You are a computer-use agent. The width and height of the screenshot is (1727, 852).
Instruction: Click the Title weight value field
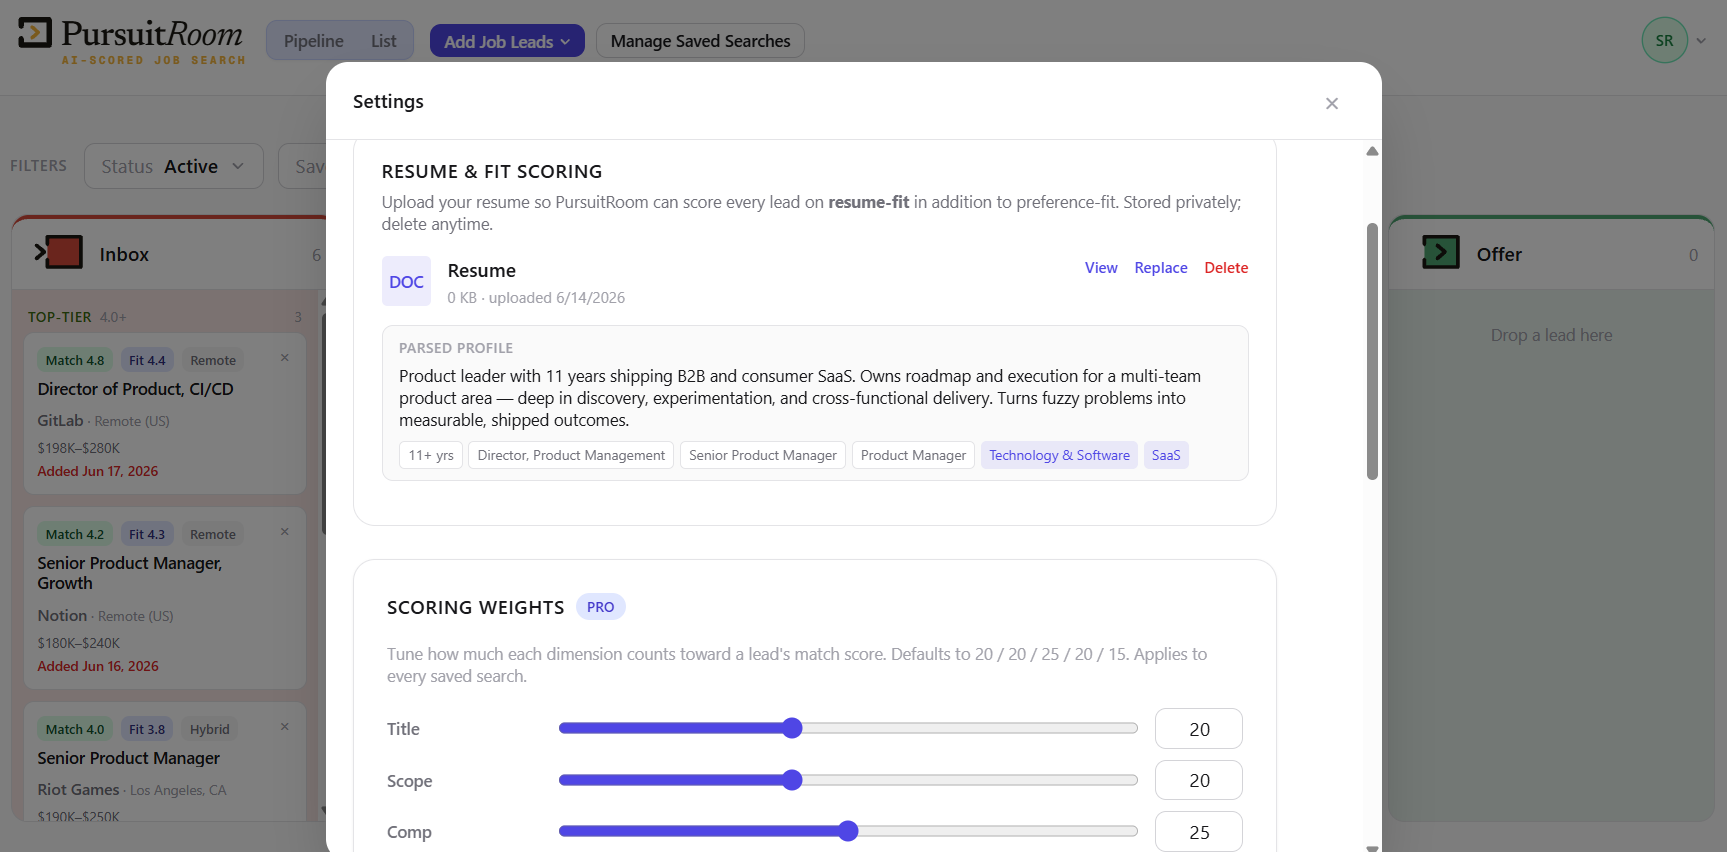pyautogui.click(x=1199, y=729)
